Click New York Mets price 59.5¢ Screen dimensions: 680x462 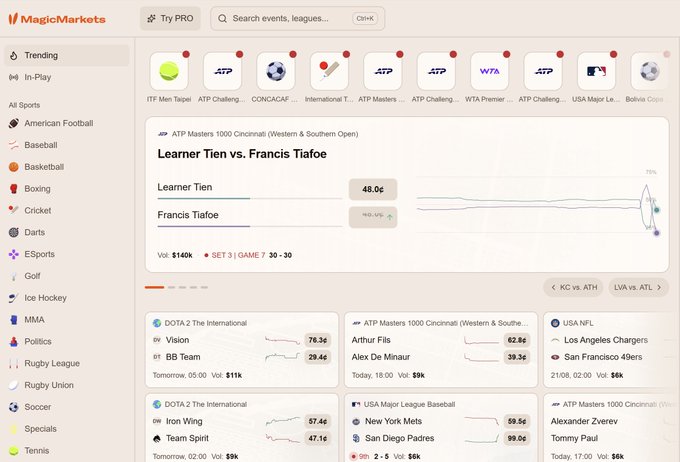coord(517,421)
